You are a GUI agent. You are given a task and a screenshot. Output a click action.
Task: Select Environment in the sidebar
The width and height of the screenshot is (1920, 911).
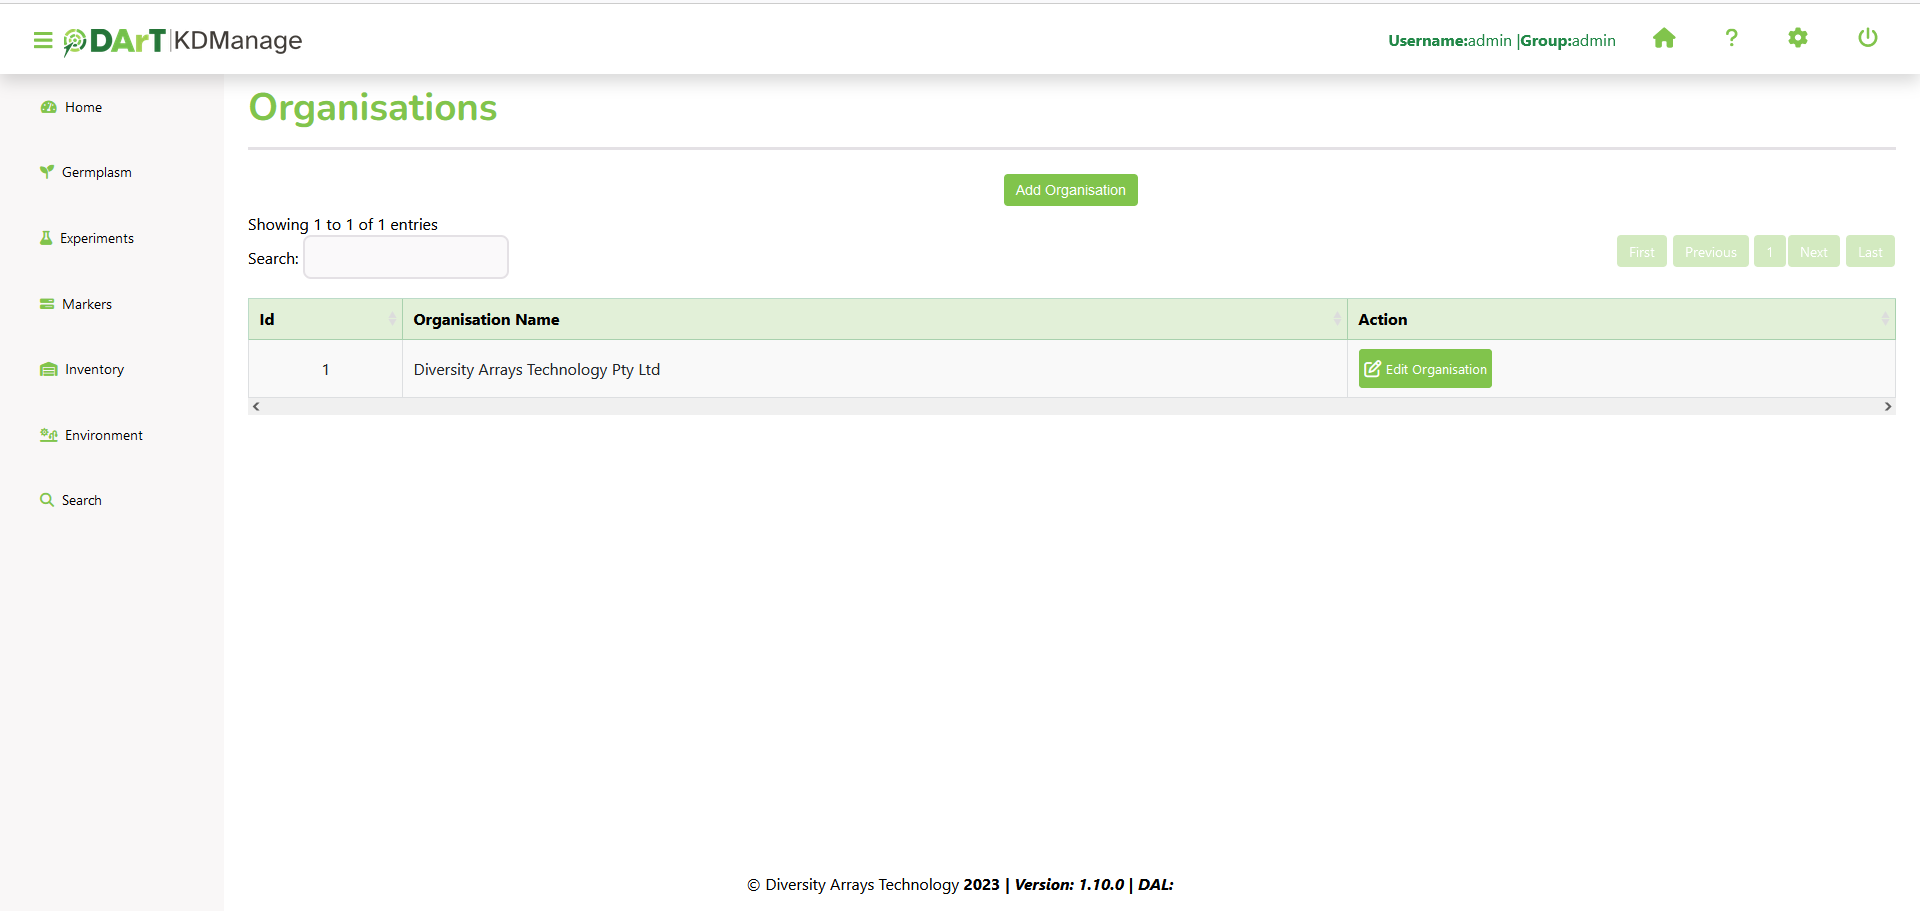103,435
